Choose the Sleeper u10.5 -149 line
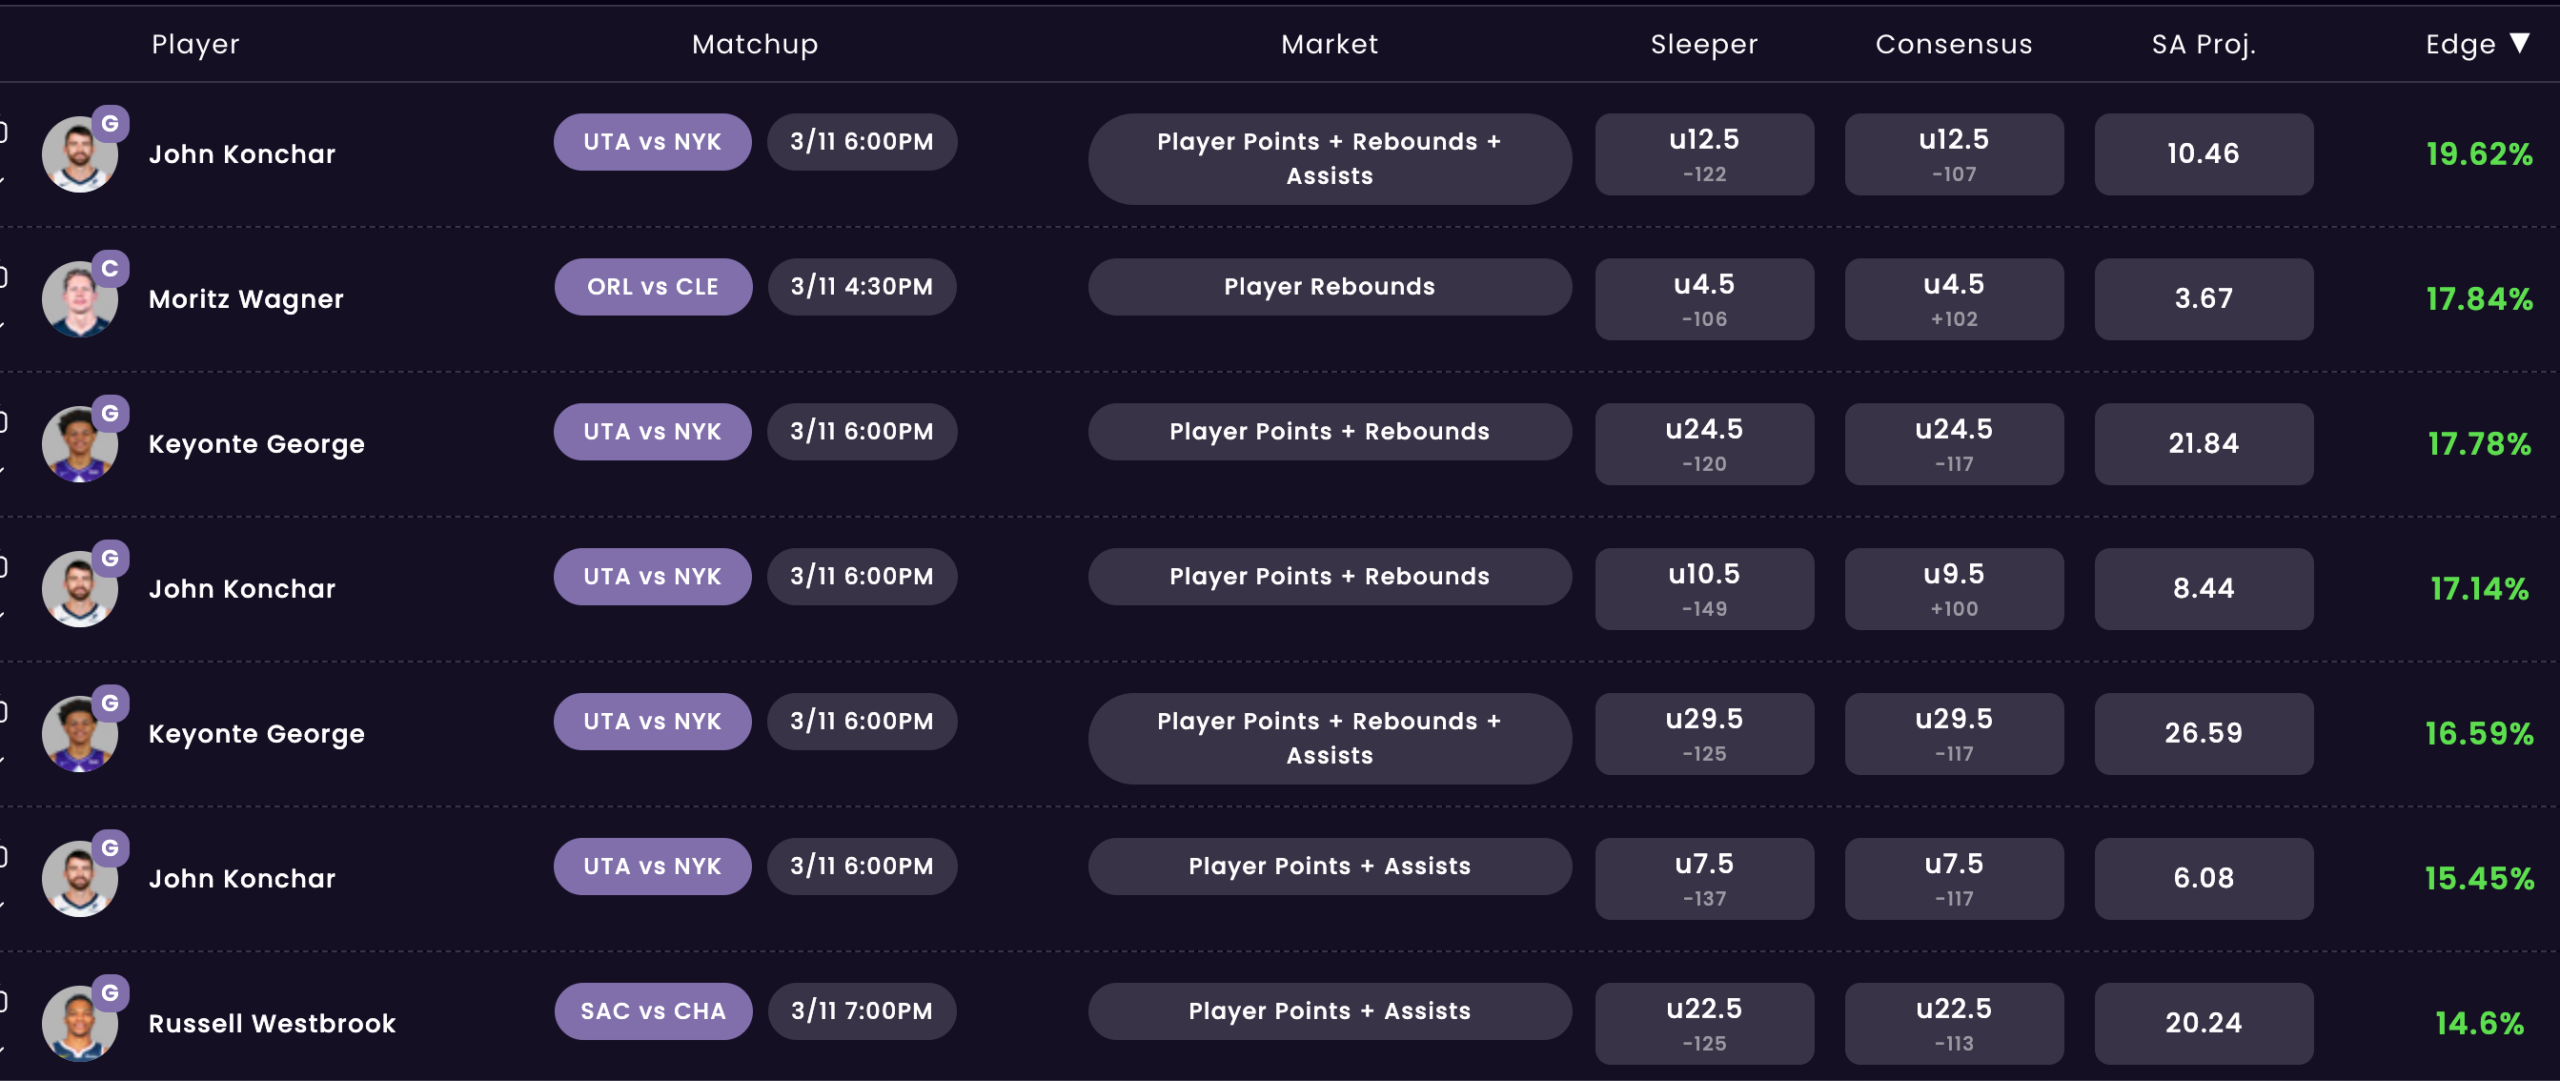 coord(1704,589)
